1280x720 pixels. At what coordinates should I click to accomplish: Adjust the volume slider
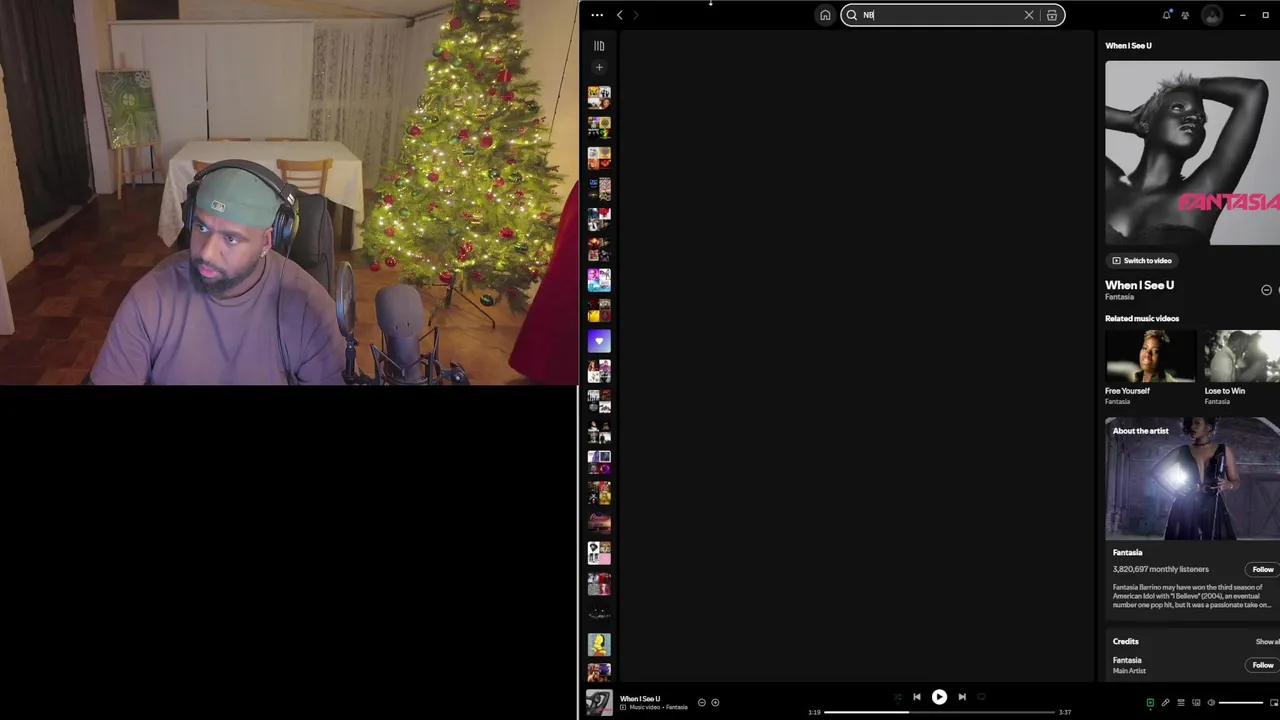[1241, 703]
